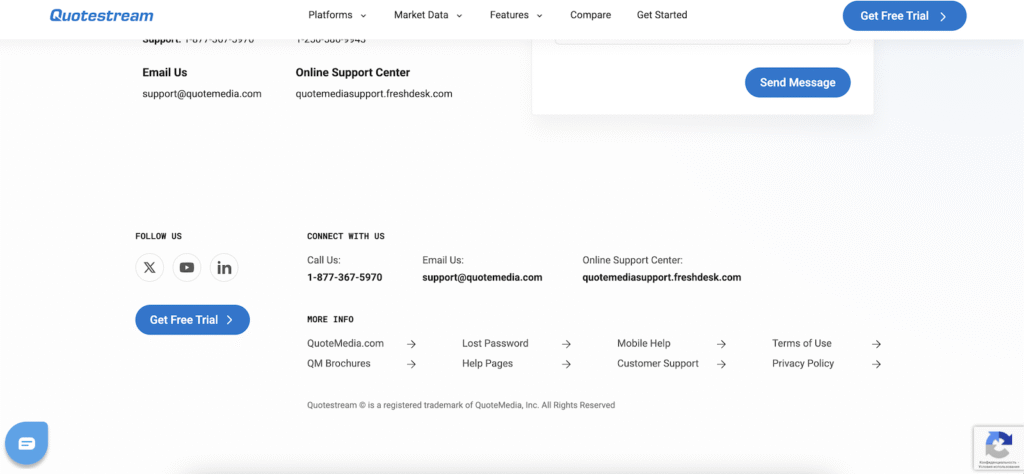
Task: Expand the Market Data menu
Action: 428,15
